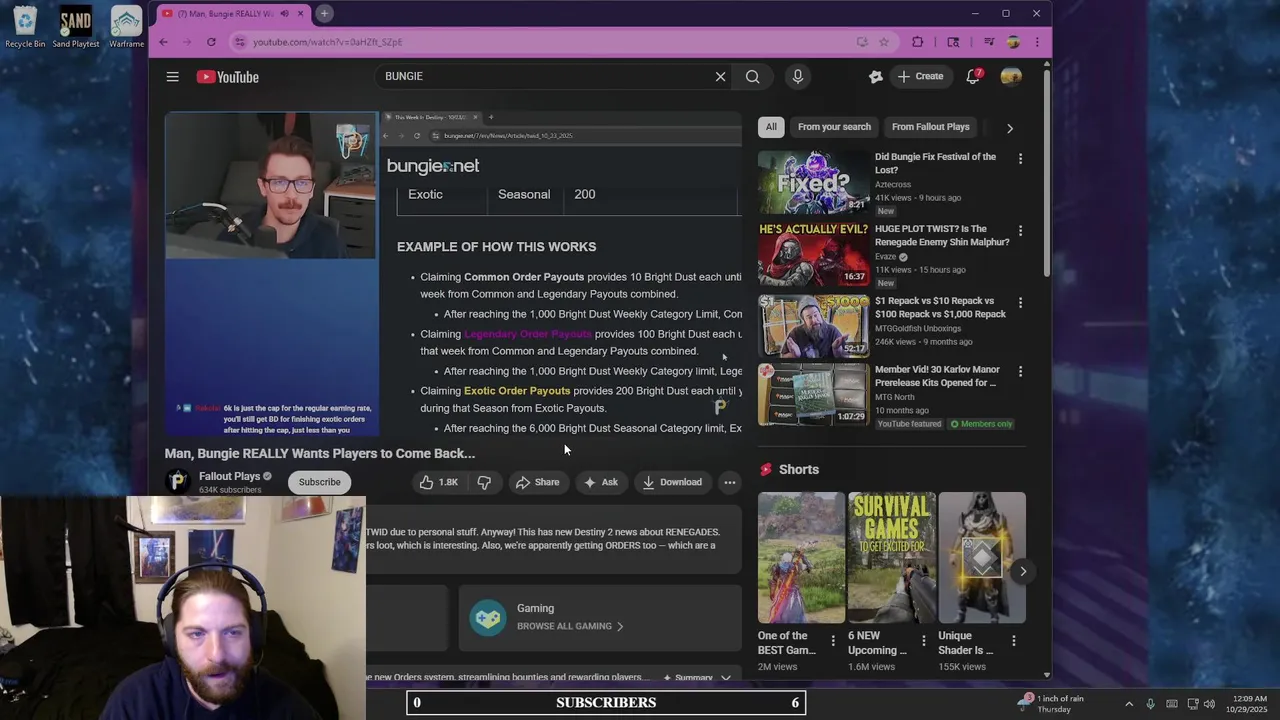Share the video

pos(537,482)
